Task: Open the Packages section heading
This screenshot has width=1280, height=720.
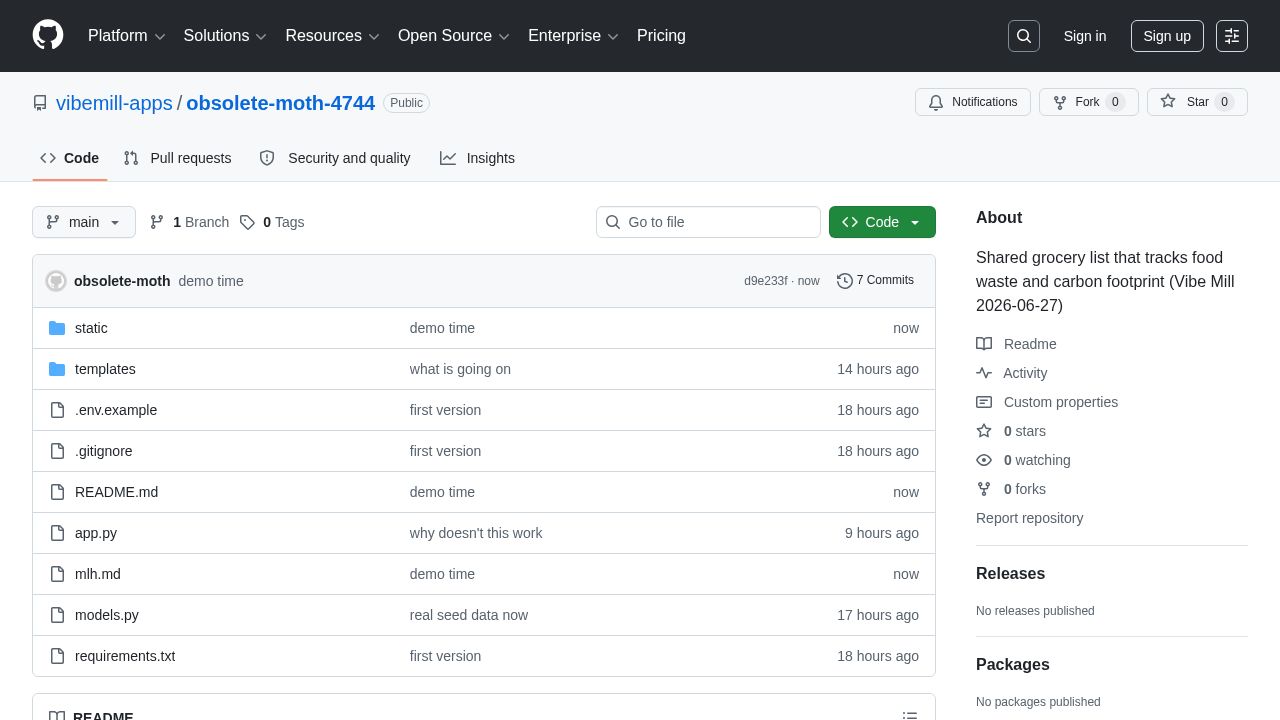Action: (1012, 665)
